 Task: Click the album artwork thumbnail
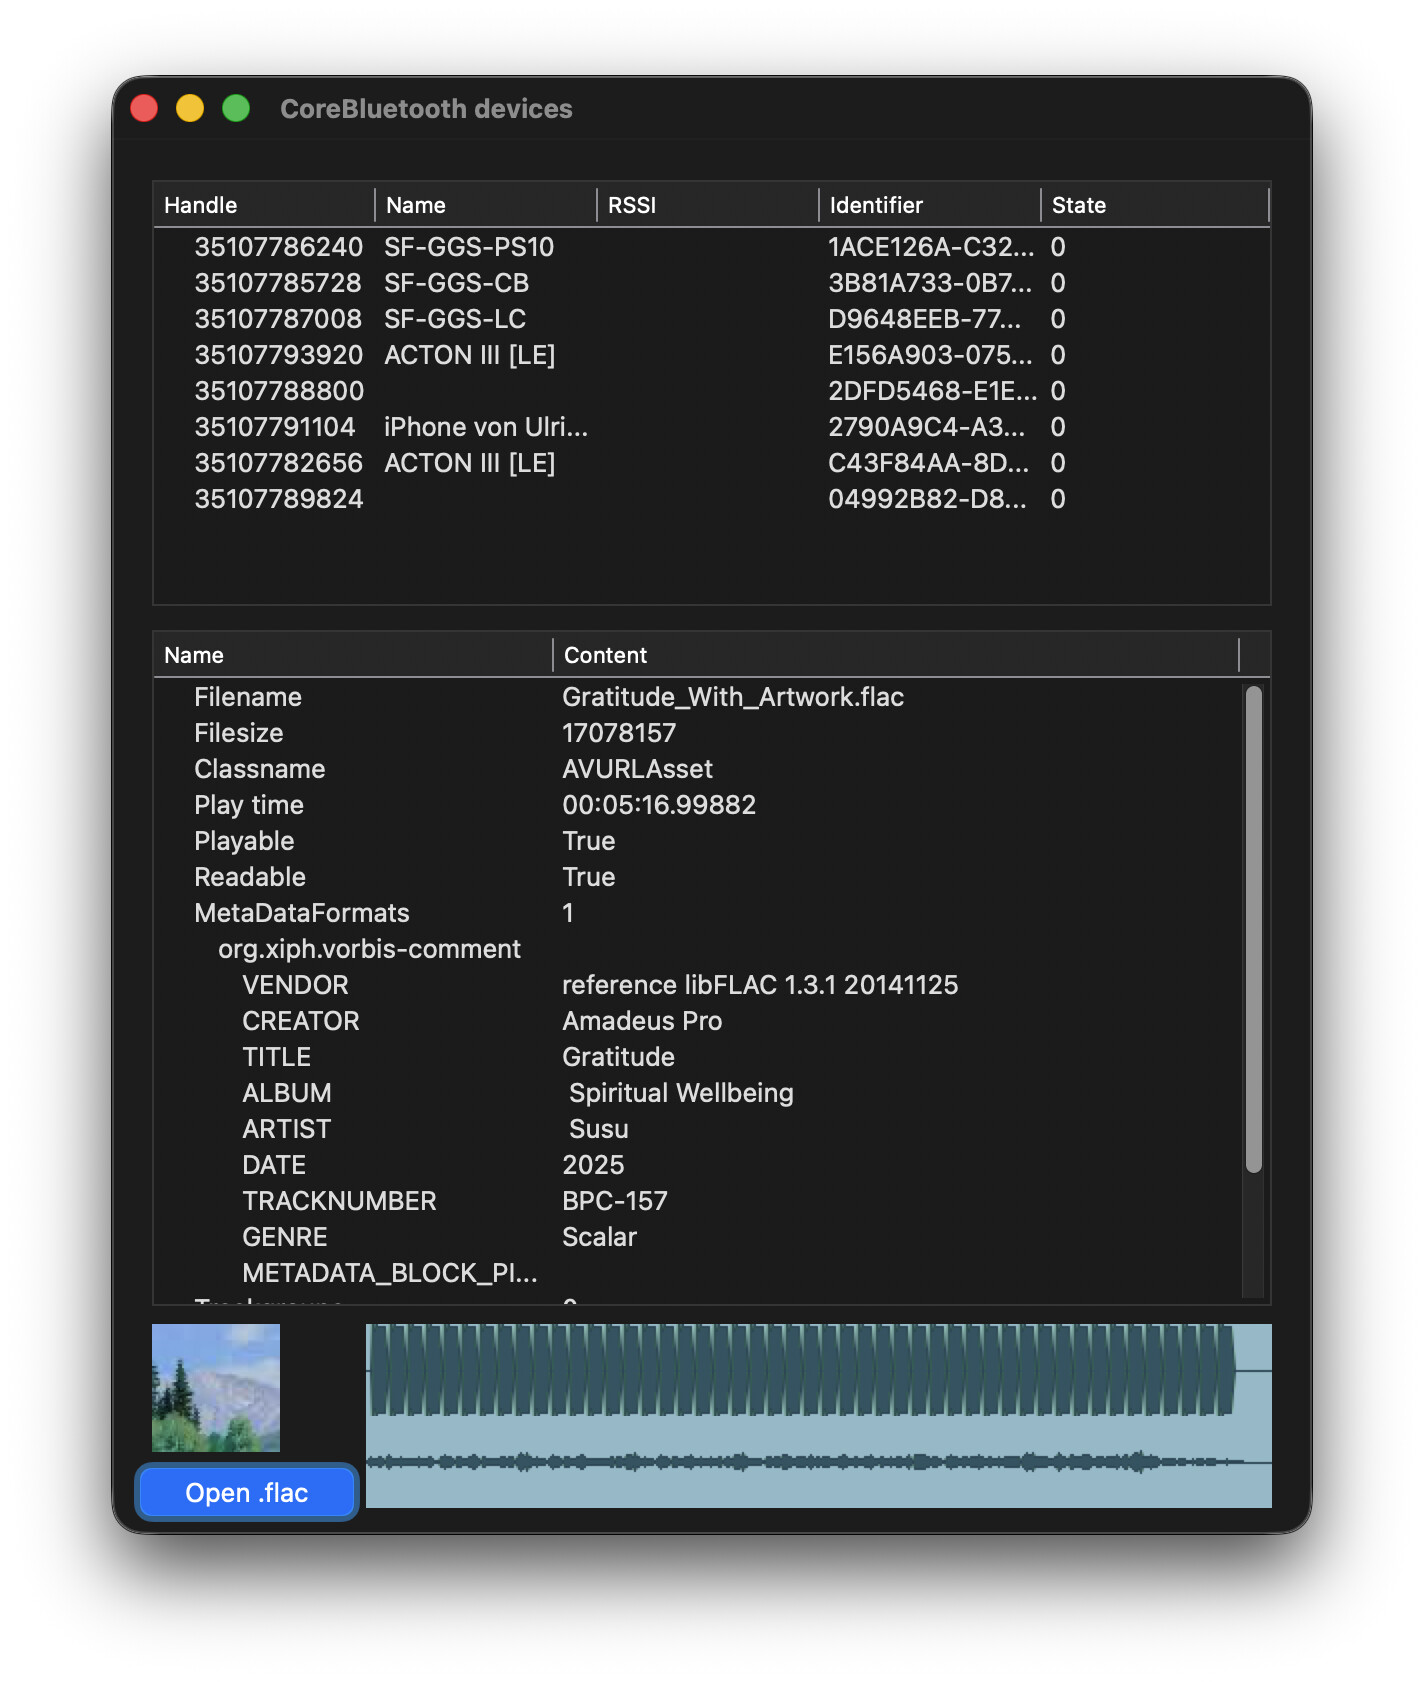[216, 1388]
